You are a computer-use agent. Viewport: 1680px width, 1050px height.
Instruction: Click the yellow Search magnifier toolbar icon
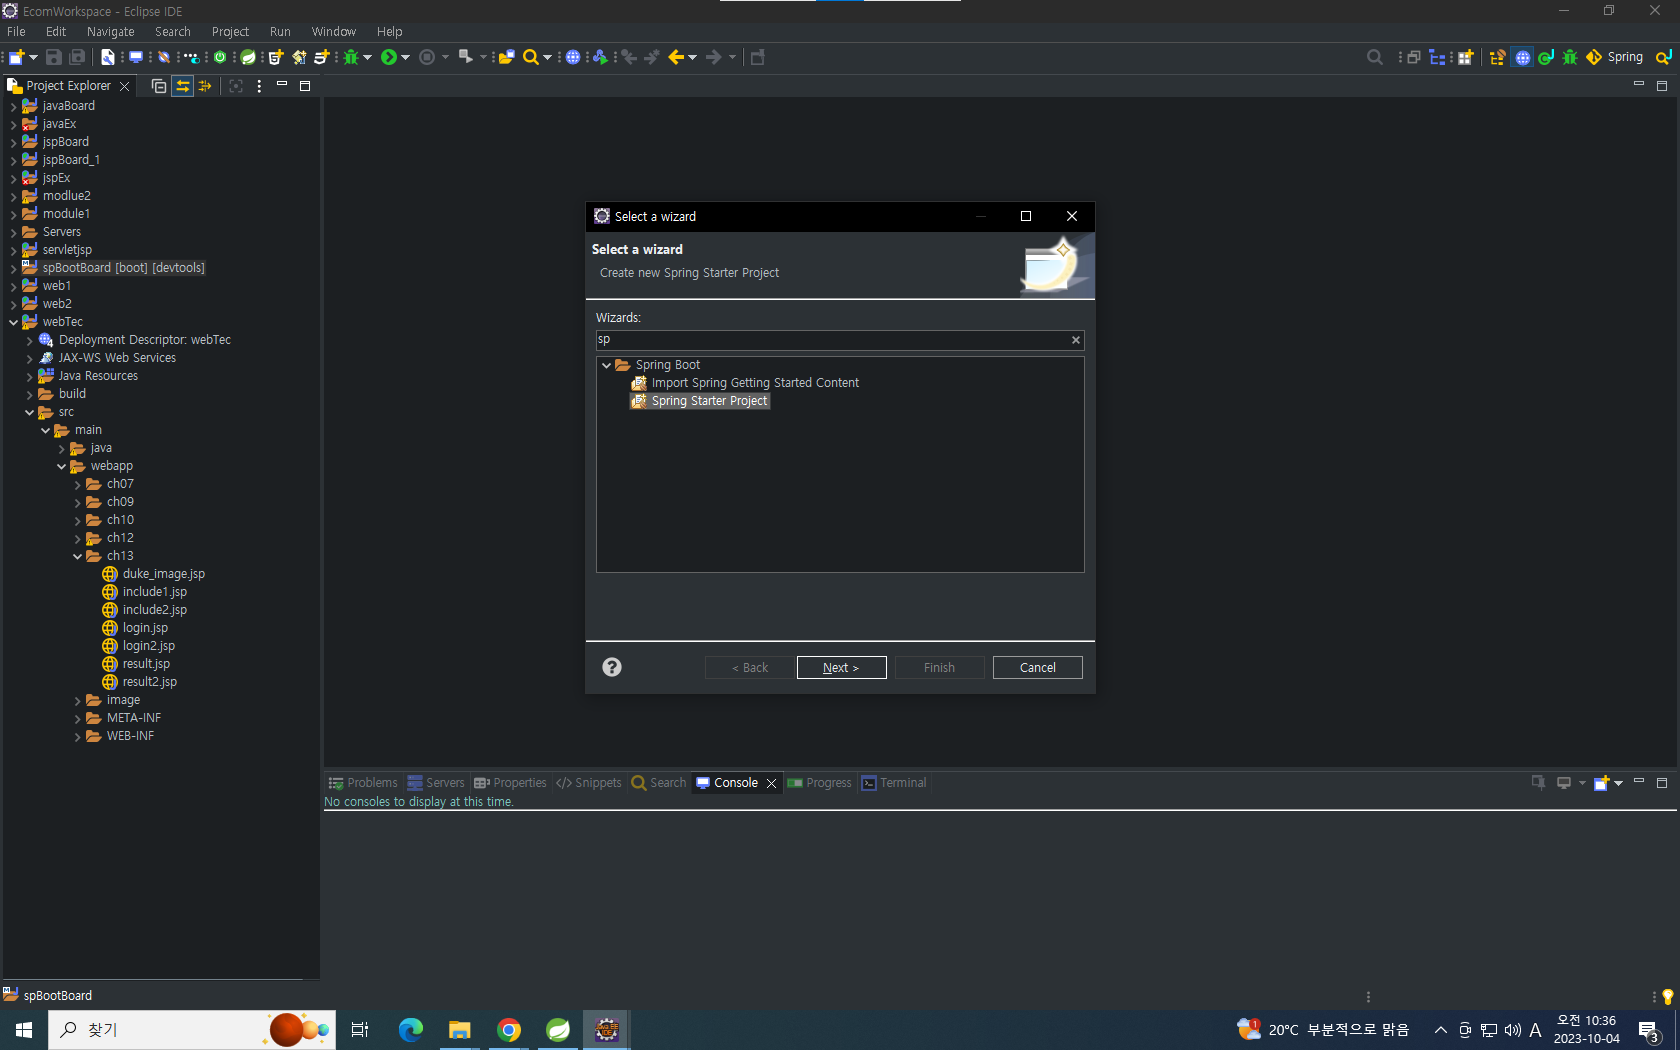pos(531,57)
